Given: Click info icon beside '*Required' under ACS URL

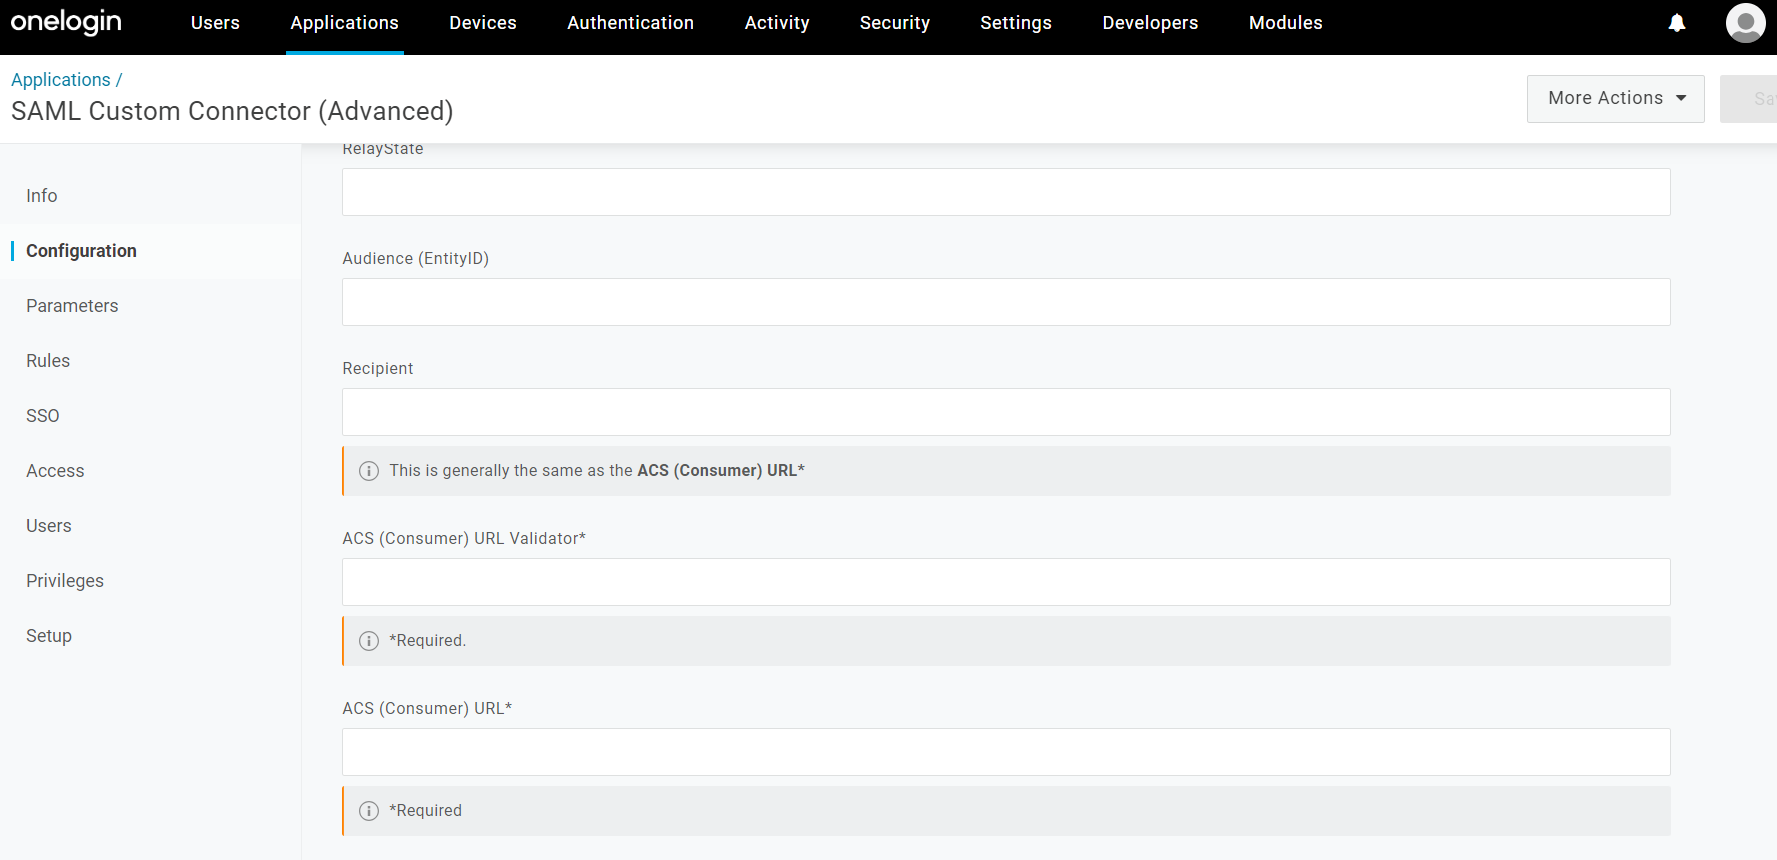Looking at the screenshot, I should point(369,811).
